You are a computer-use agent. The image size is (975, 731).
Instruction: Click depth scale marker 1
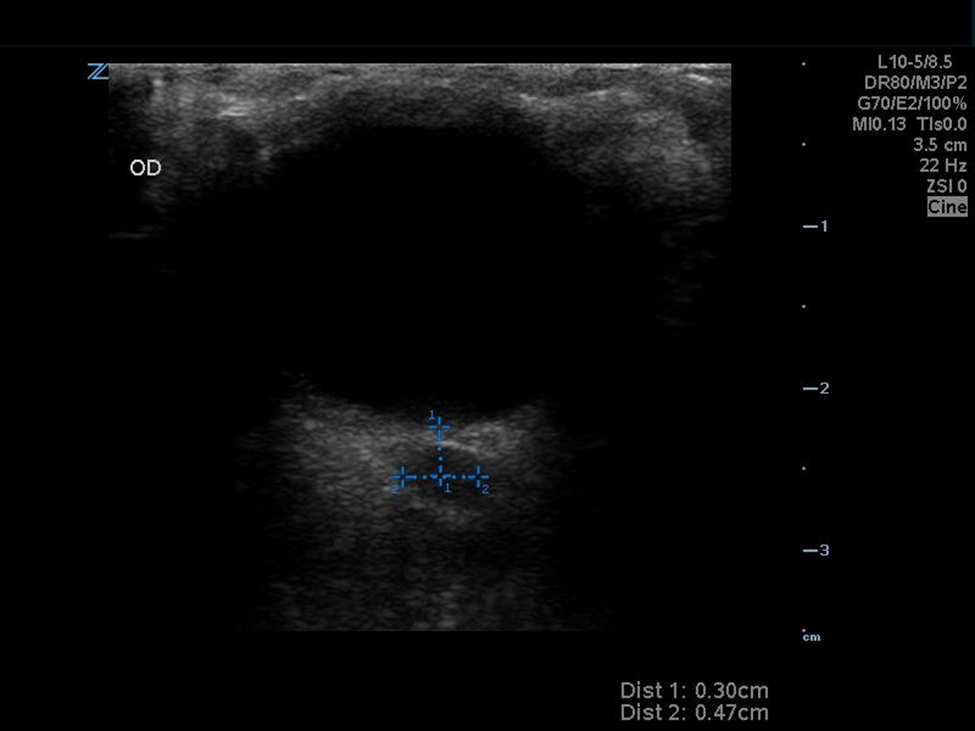(816, 226)
